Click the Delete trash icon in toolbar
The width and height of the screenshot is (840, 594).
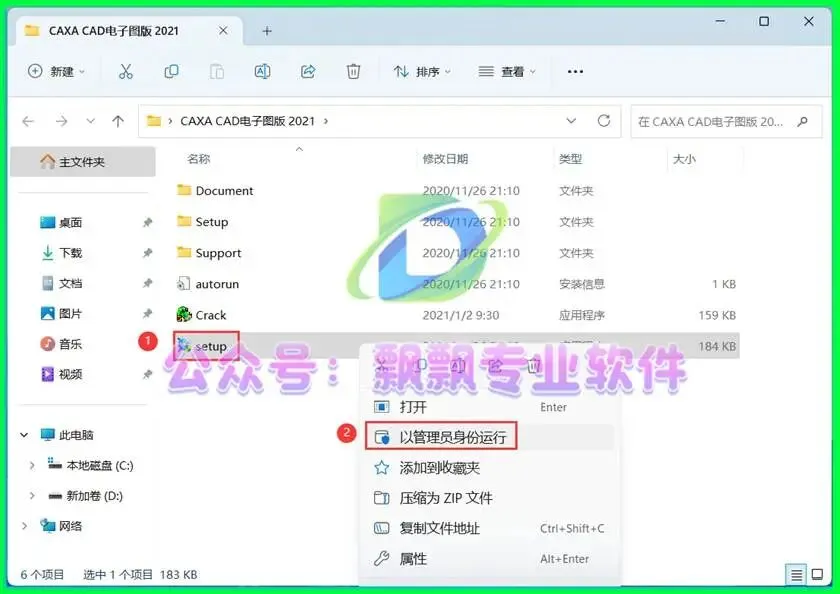[x=353, y=71]
